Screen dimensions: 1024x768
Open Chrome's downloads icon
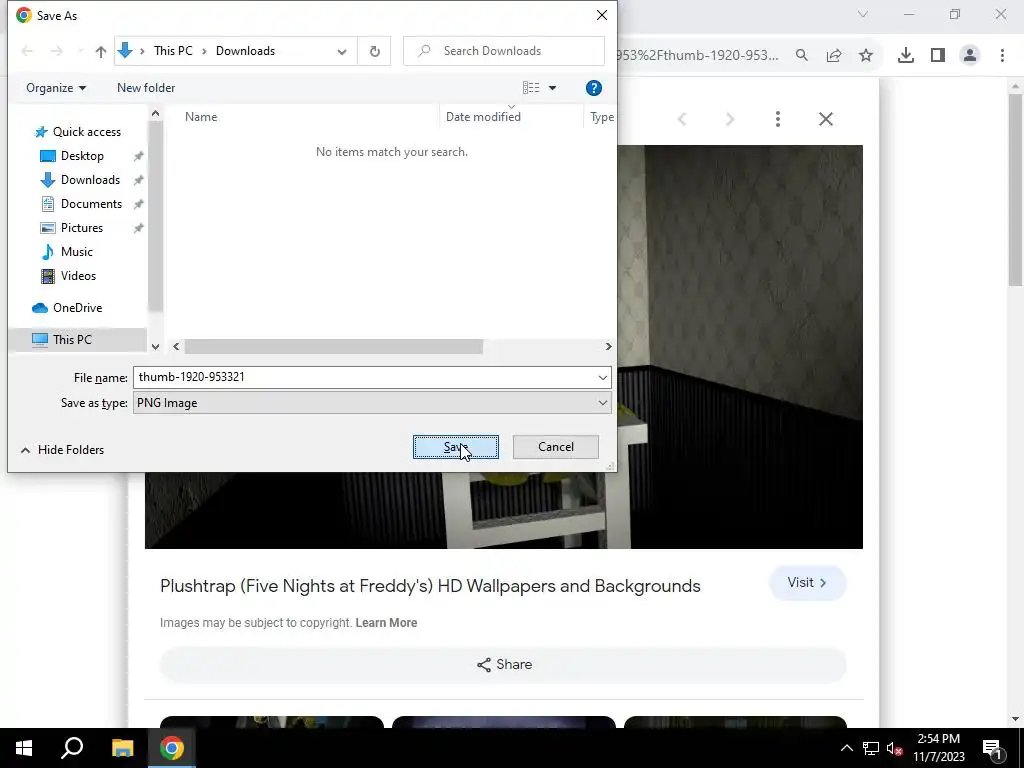pos(906,56)
